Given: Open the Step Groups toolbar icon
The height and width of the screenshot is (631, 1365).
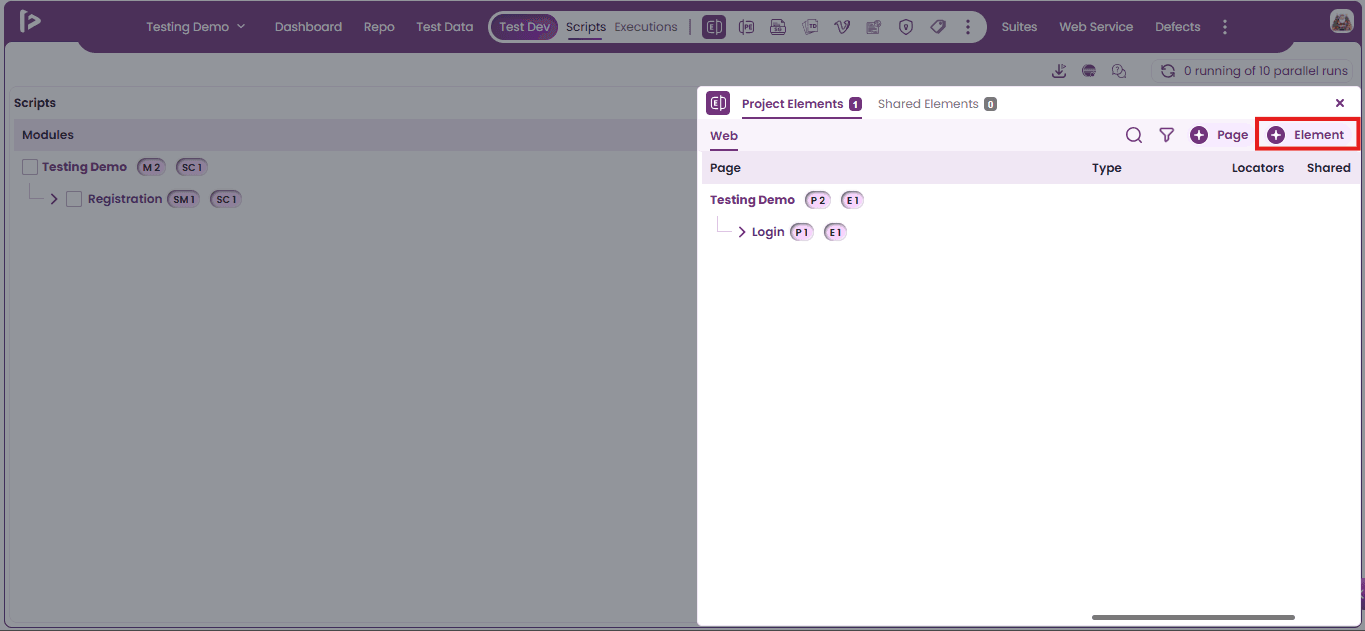Looking at the screenshot, I should click(778, 27).
